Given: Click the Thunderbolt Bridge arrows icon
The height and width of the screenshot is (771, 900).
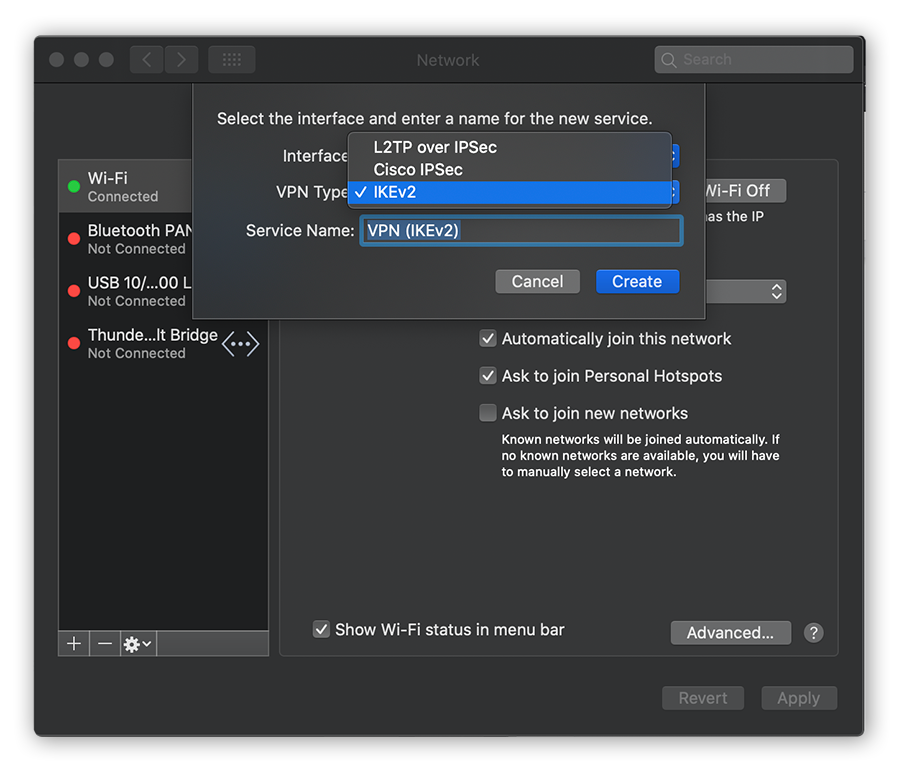Looking at the screenshot, I should (x=240, y=344).
